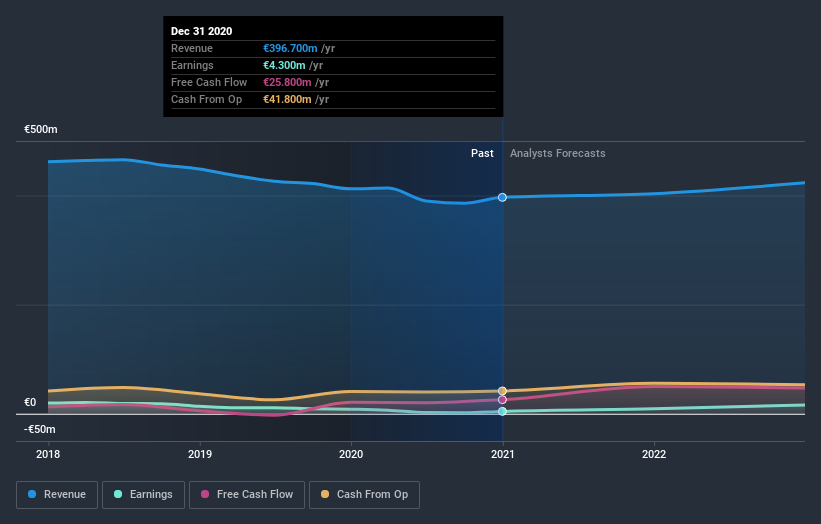Click the Revenue row label in tooltip
The width and height of the screenshot is (821, 524).
[192, 48]
